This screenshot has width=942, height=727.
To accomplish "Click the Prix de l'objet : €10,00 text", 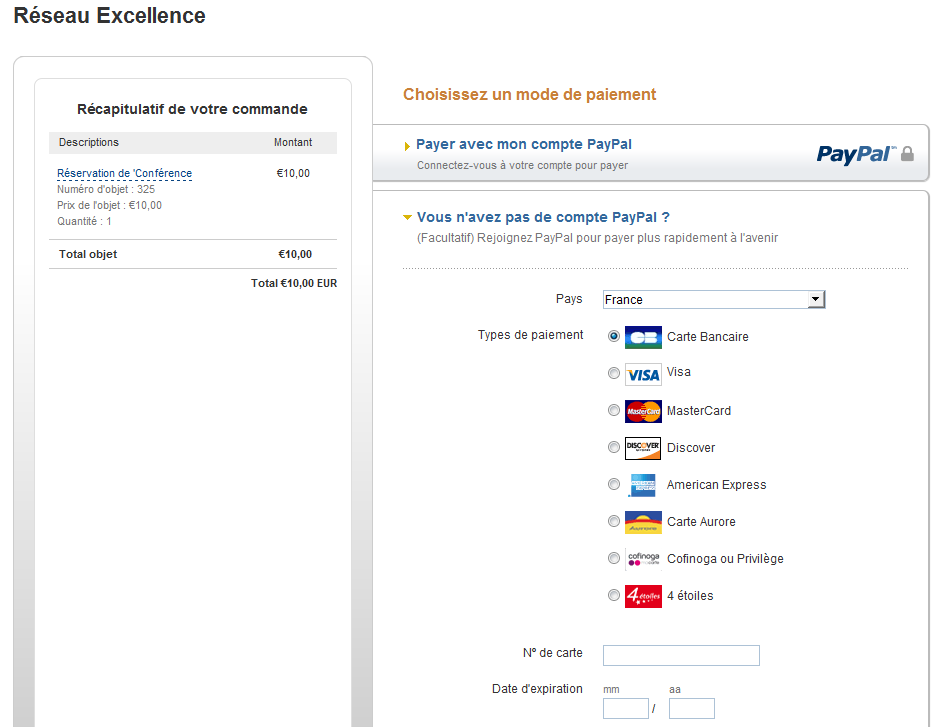I will (x=109, y=205).
